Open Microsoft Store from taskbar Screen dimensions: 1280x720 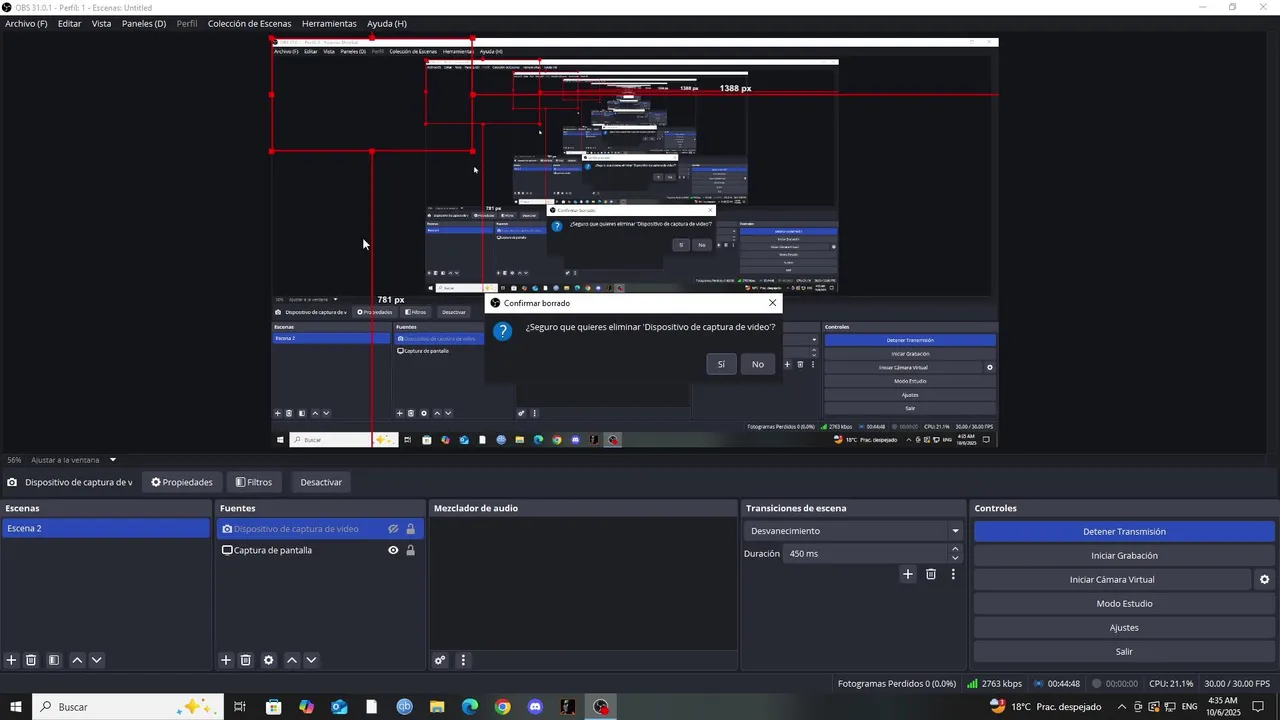[274, 707]
